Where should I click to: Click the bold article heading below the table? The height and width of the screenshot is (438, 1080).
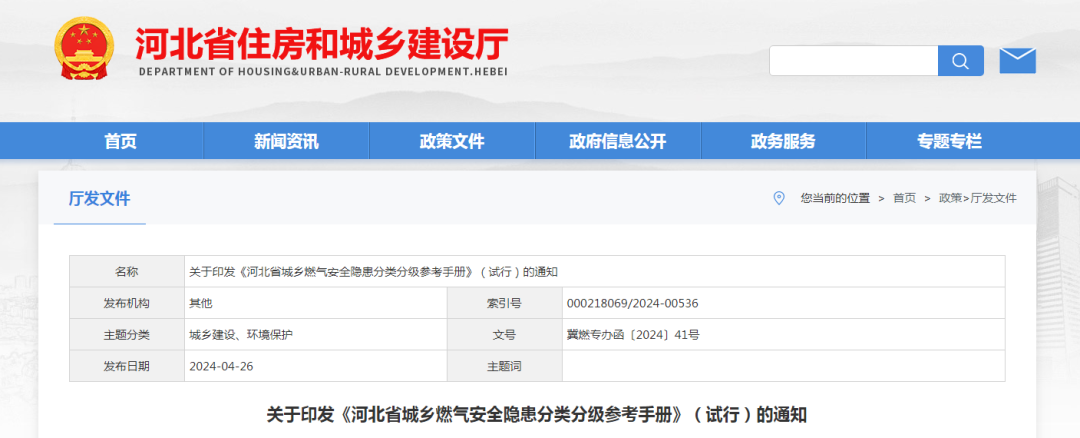pos(537,415)
